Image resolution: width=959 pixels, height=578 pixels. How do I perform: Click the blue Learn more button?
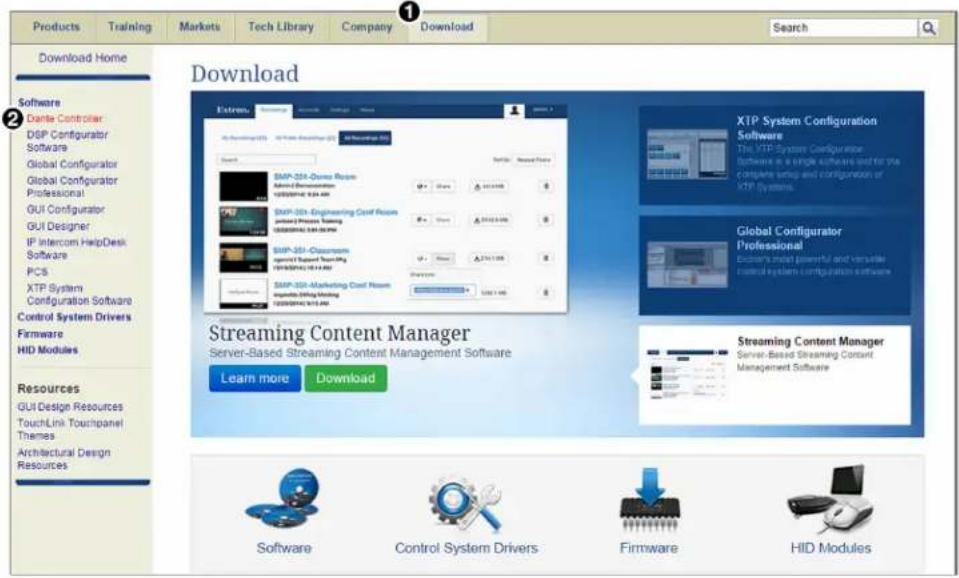[x=254, y=379]
